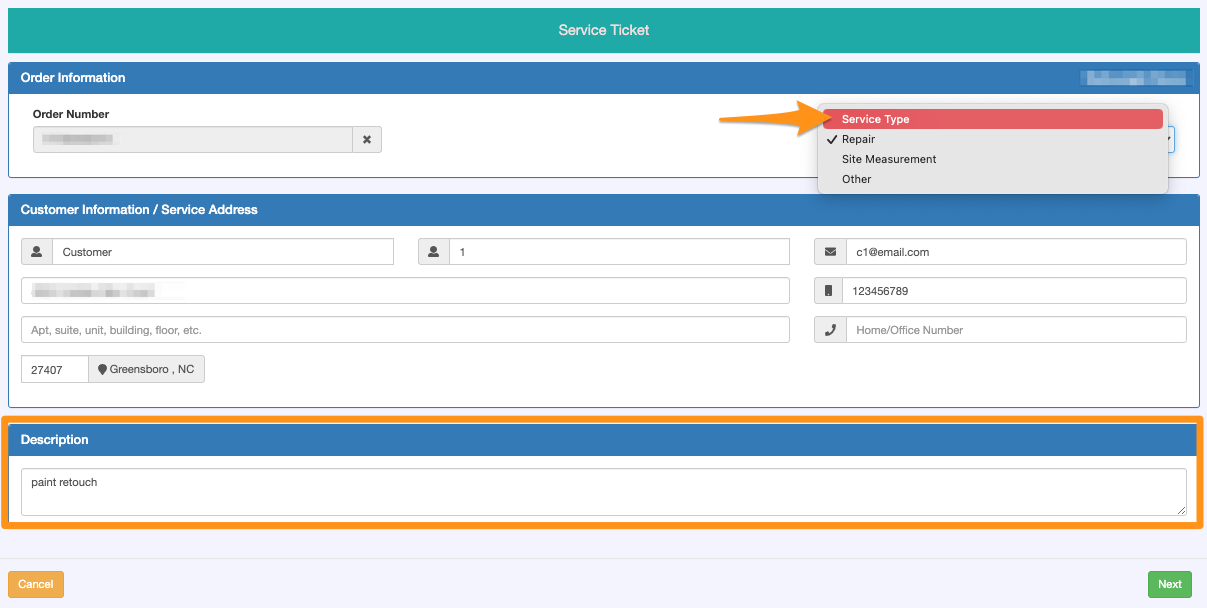Focus the Order Number field

[x=193, y=140]
